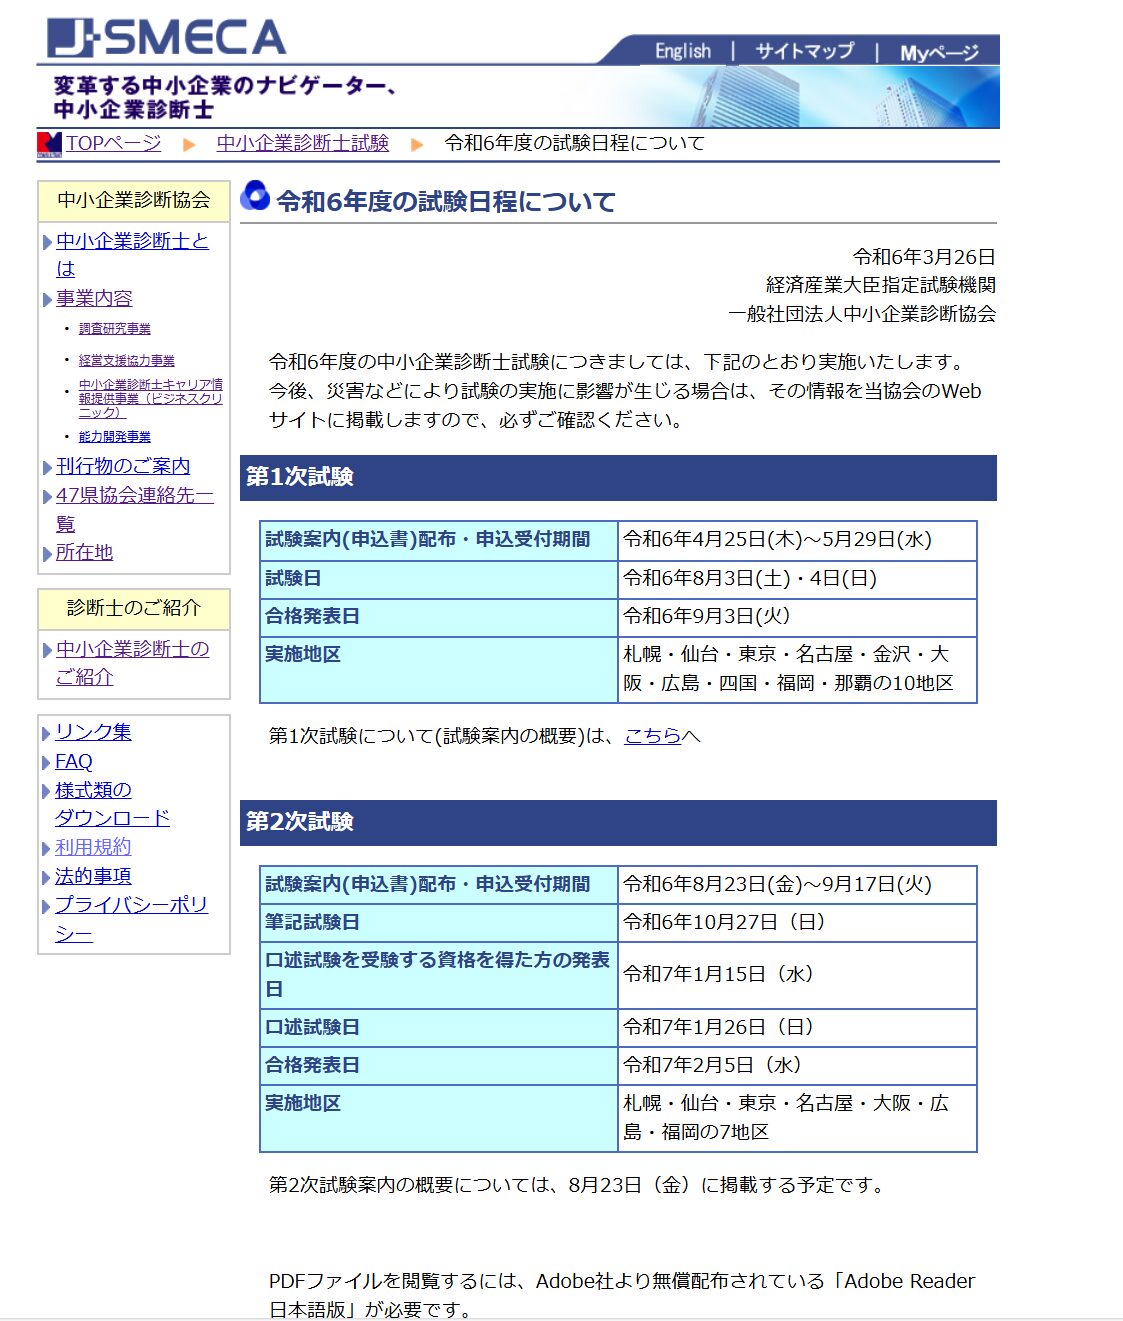Click the red icon beside TOPページ
Image resolution: width=1123 pixels, height=1321 pixels.
pyautogui.click(x=49, y=144)
